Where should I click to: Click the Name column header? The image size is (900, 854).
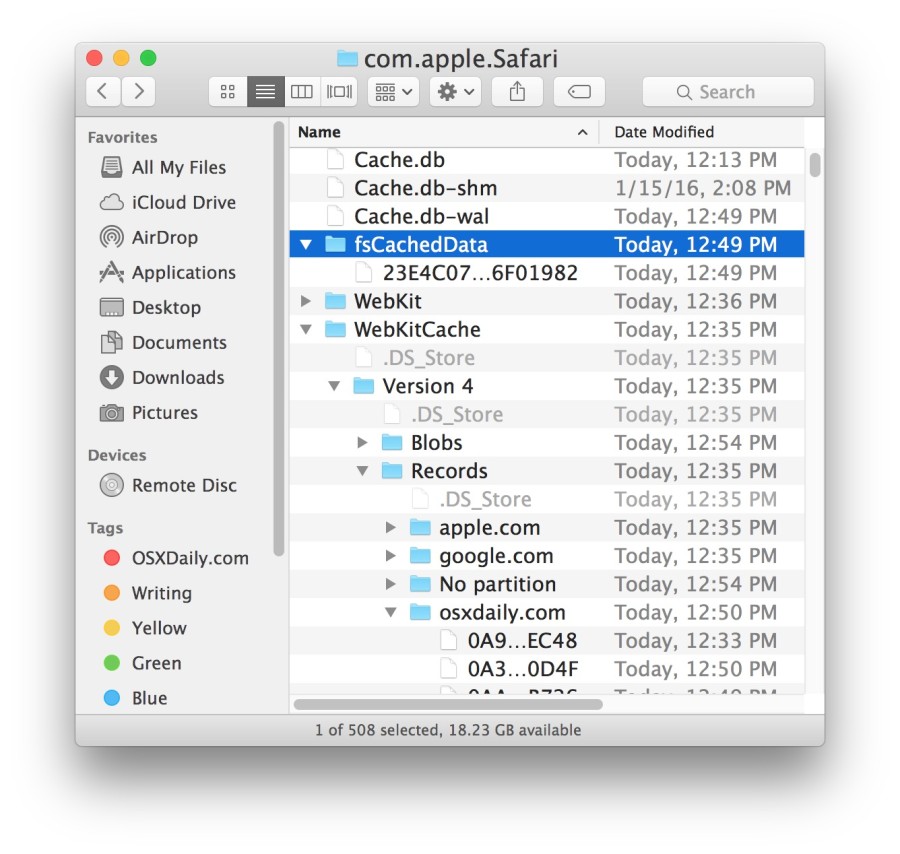[320, 131]
